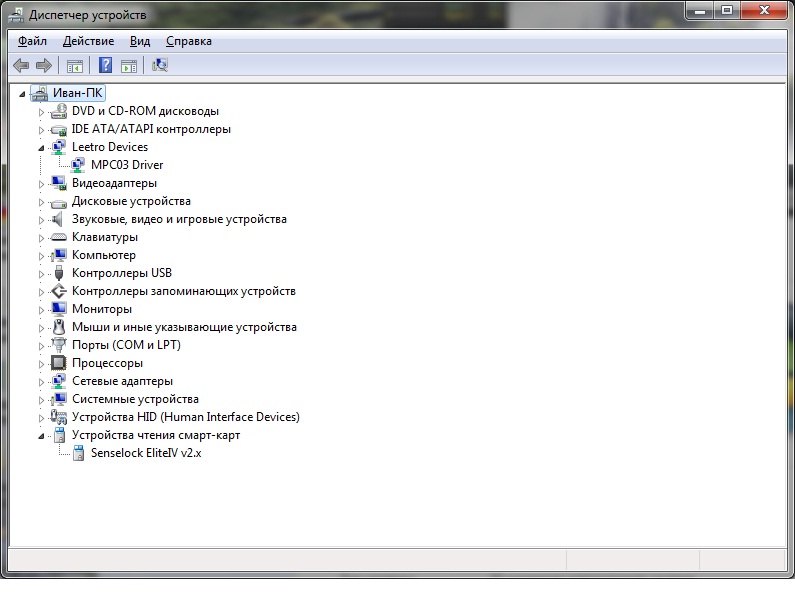Expand the Порты (COM и LPT) node
This screenshot has width=795, height=614.
pos(42,346)
